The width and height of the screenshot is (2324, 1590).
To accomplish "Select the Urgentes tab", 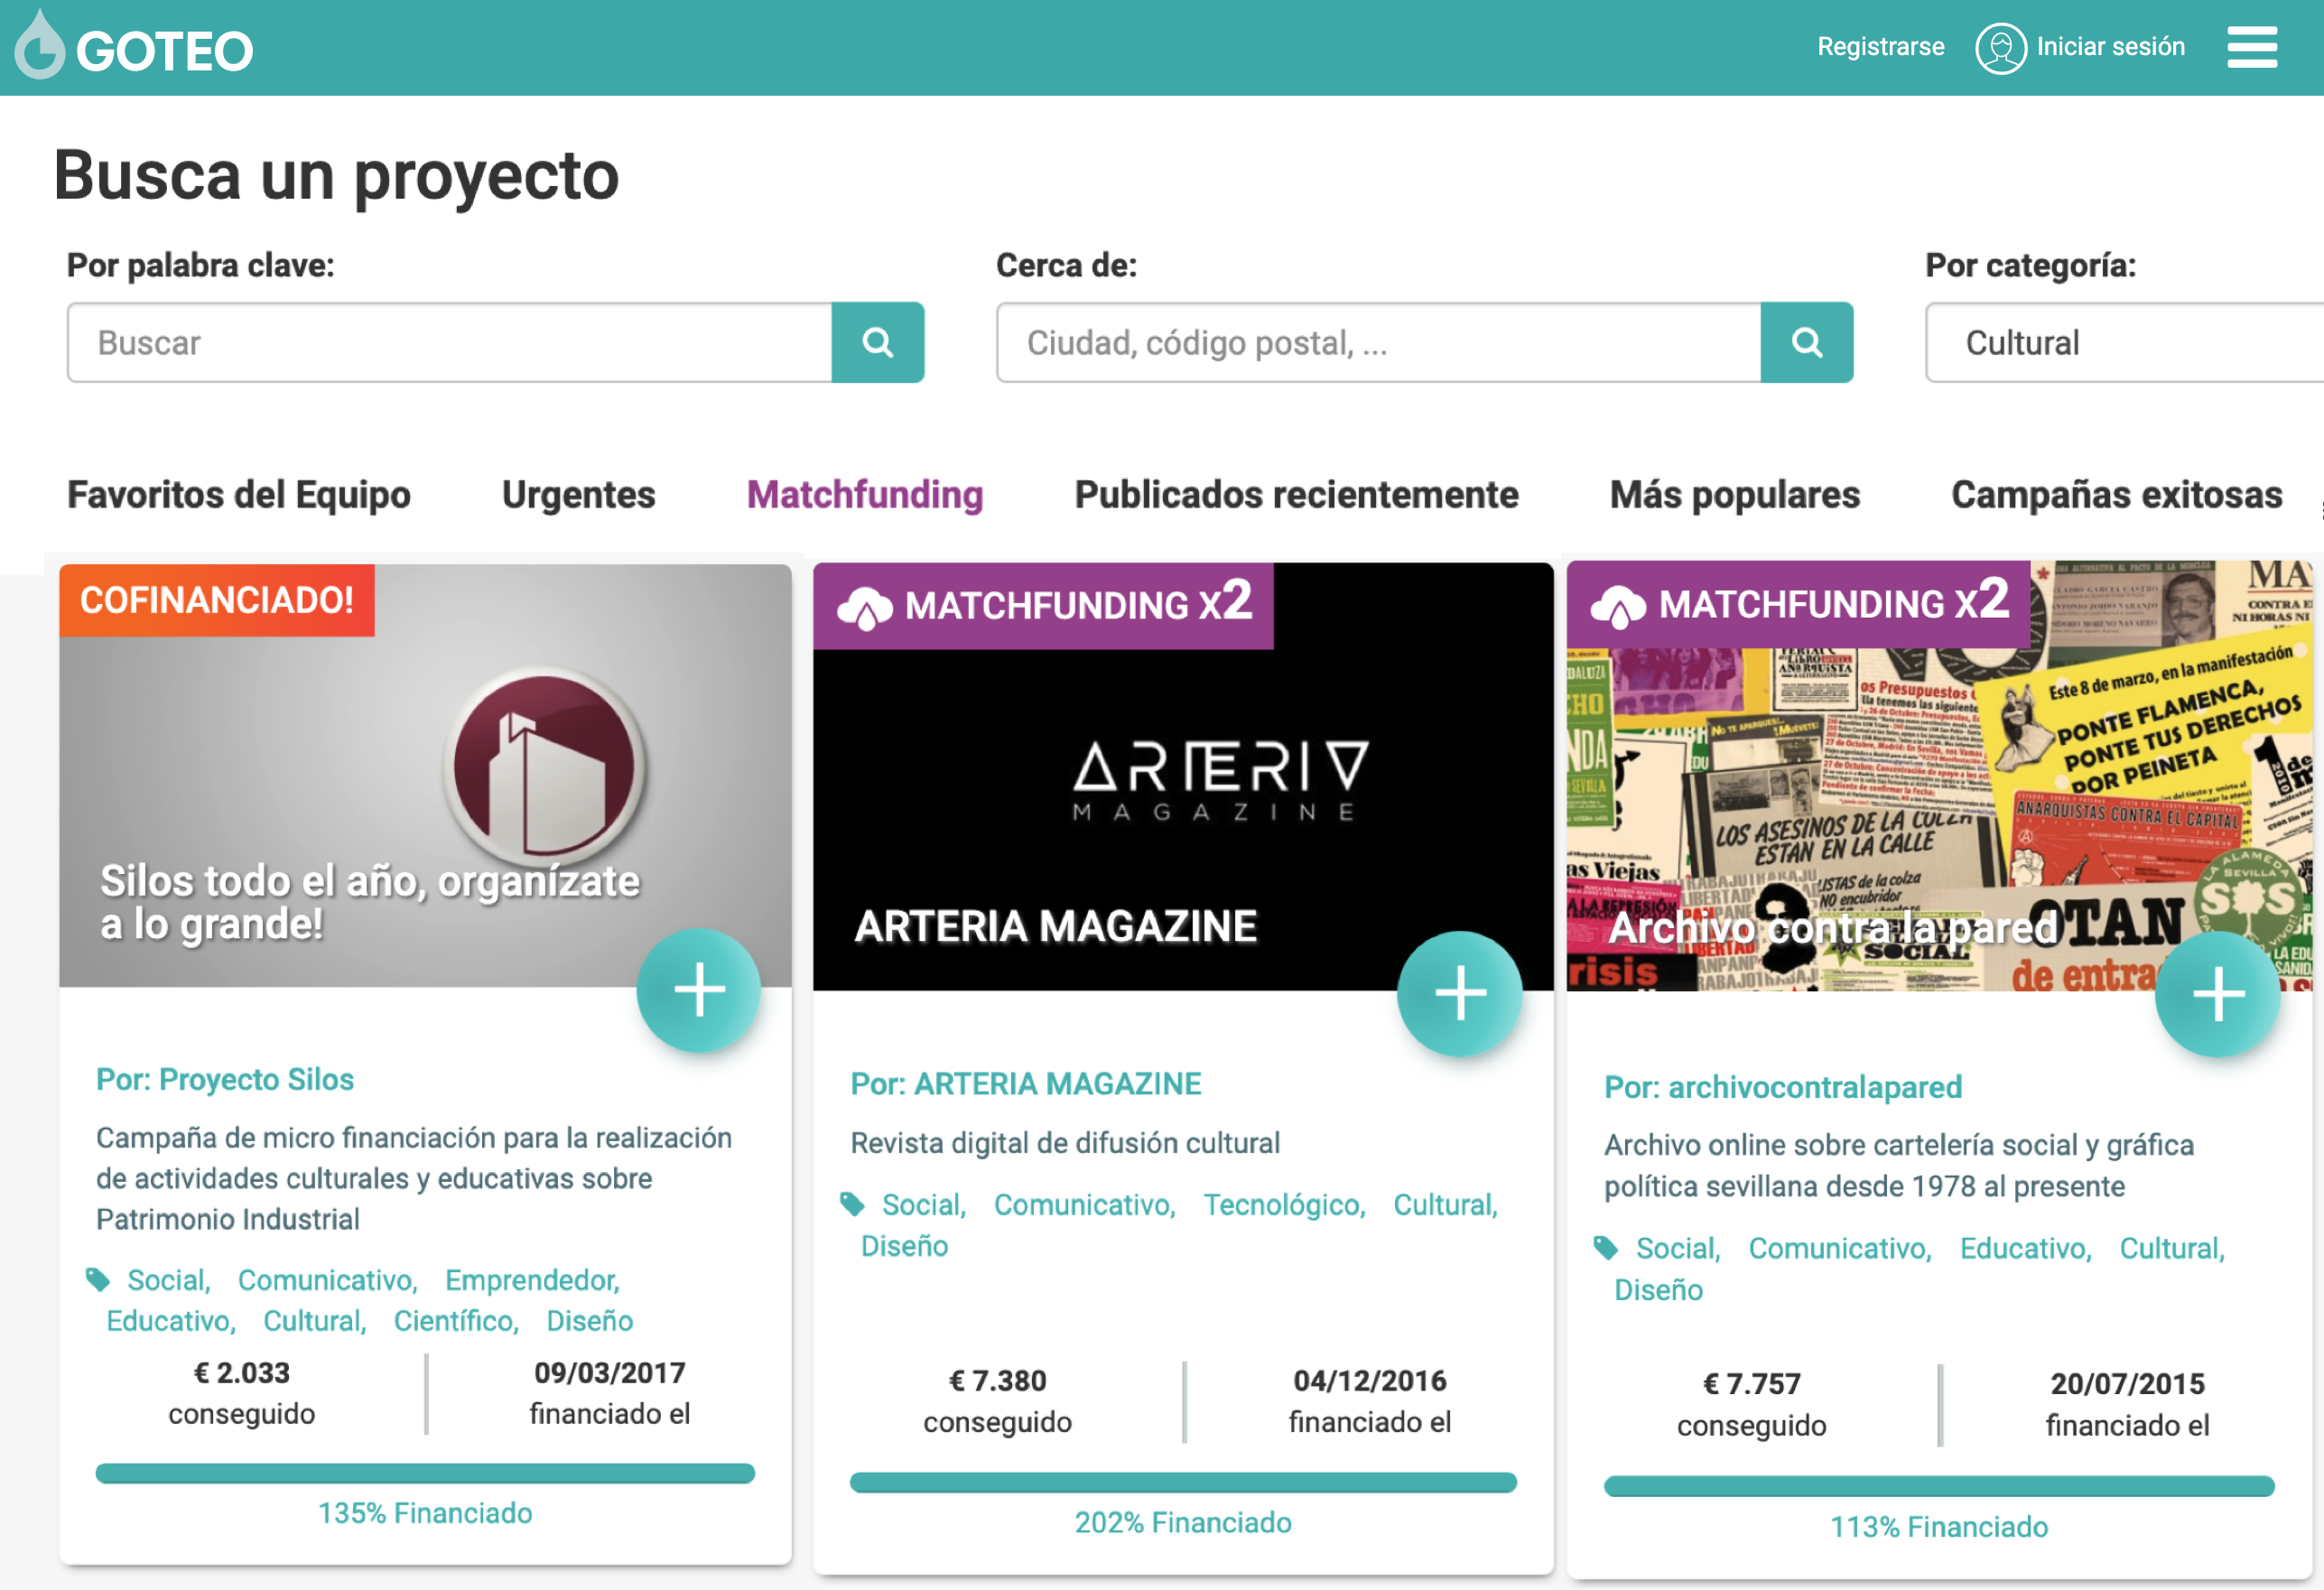I will (579, 495).
